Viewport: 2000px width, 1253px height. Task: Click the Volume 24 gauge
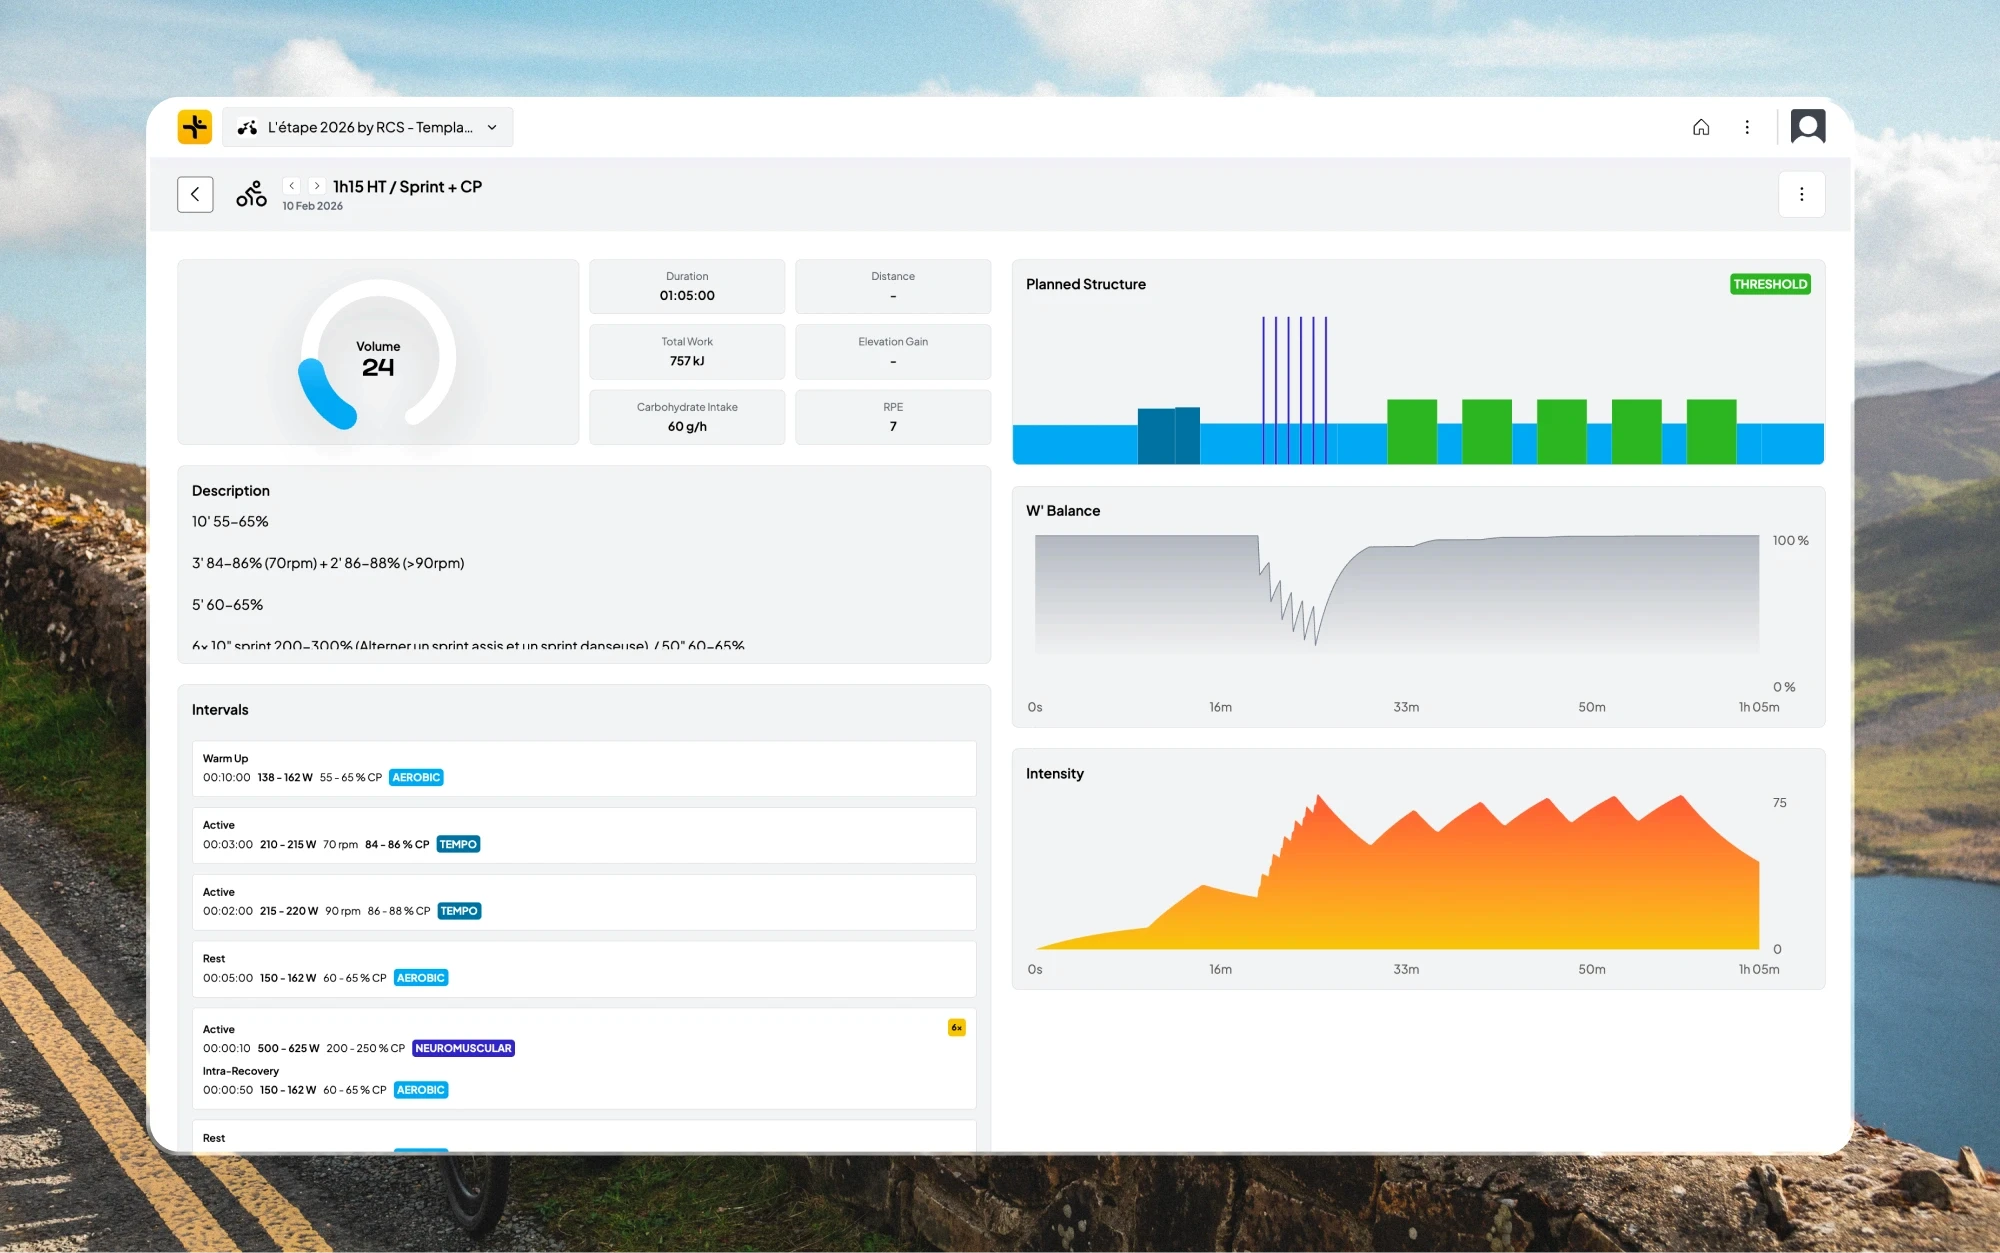coord(378,357)
